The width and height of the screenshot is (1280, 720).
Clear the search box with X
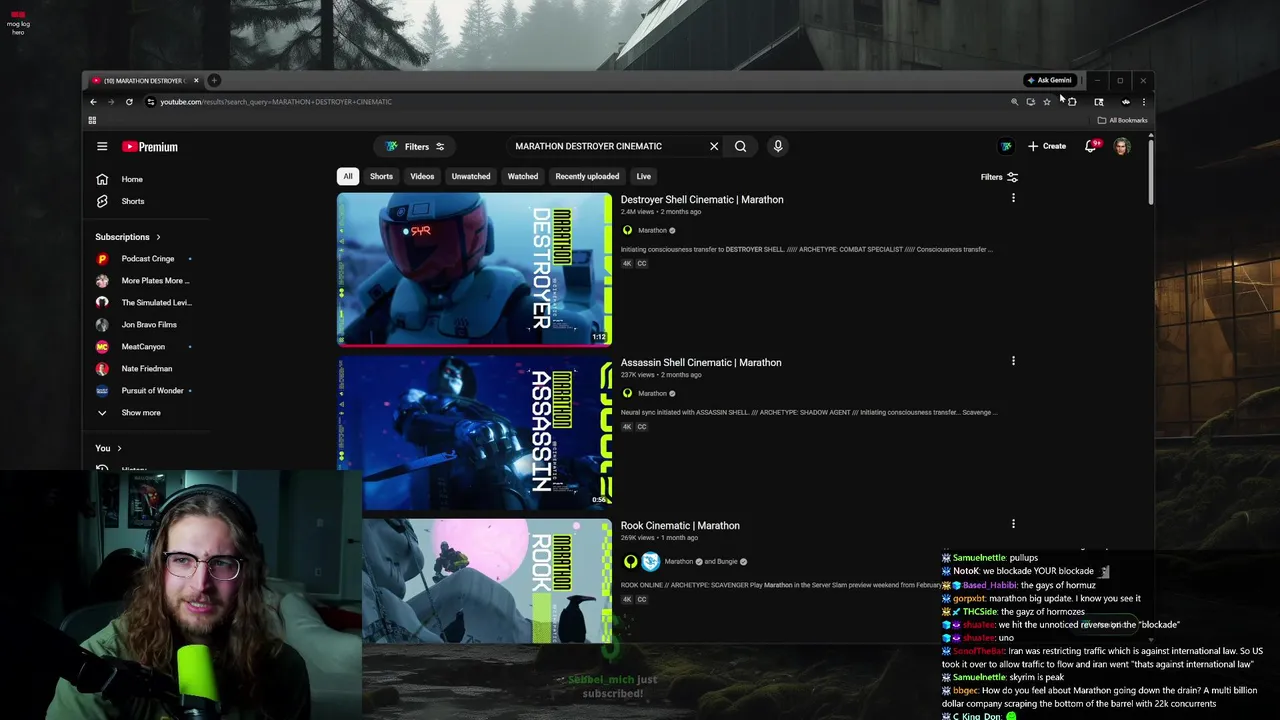tap(714, 146)
